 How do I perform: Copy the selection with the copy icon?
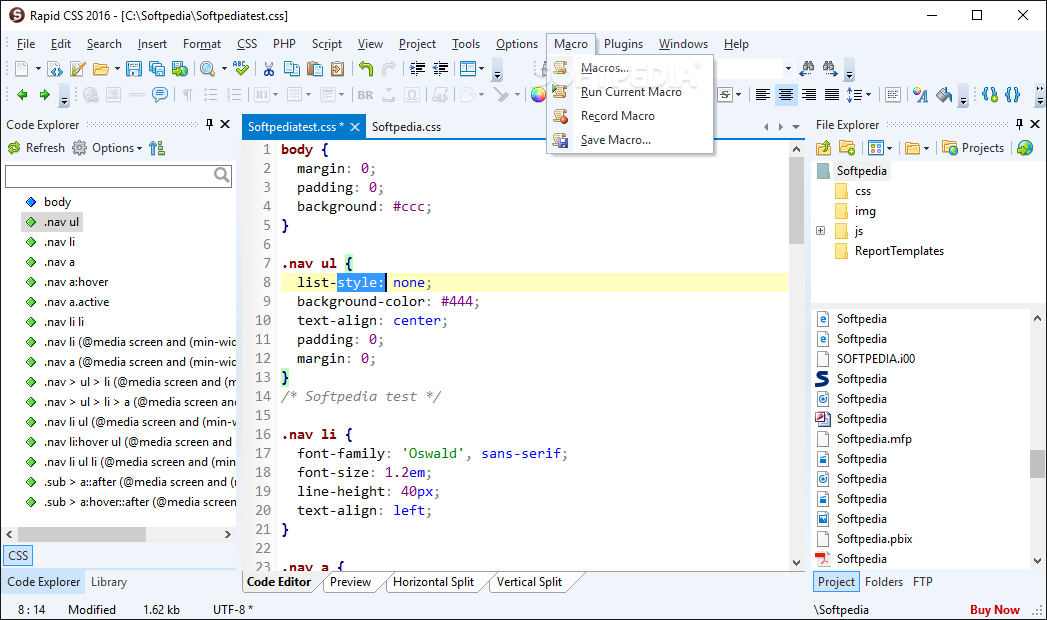point(292,69)
